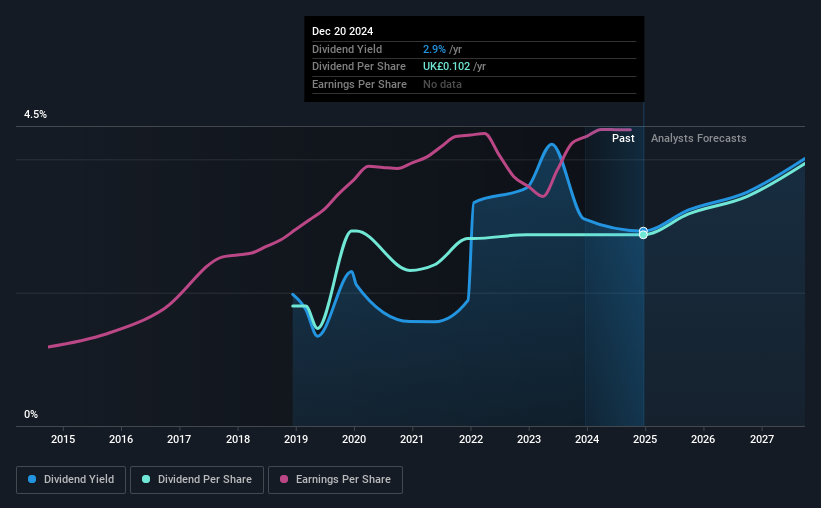Image resolution: width=821 pixels, height=508 pixels.
Task: Toggle the Dividend Per Share legend button
Action: point(197,480)
